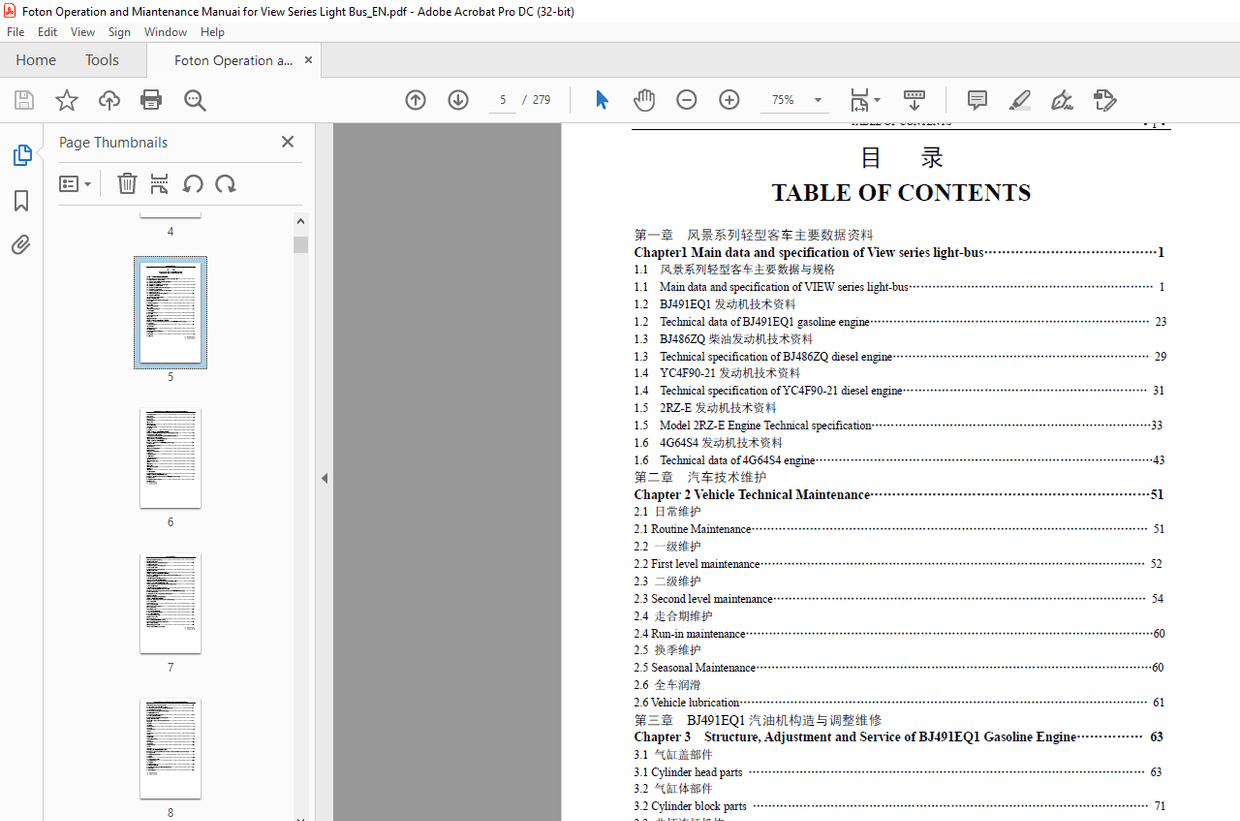The image size is (1240, 821).
Task: Delete selected page with trash icon
Action: (x=127, y=184)
